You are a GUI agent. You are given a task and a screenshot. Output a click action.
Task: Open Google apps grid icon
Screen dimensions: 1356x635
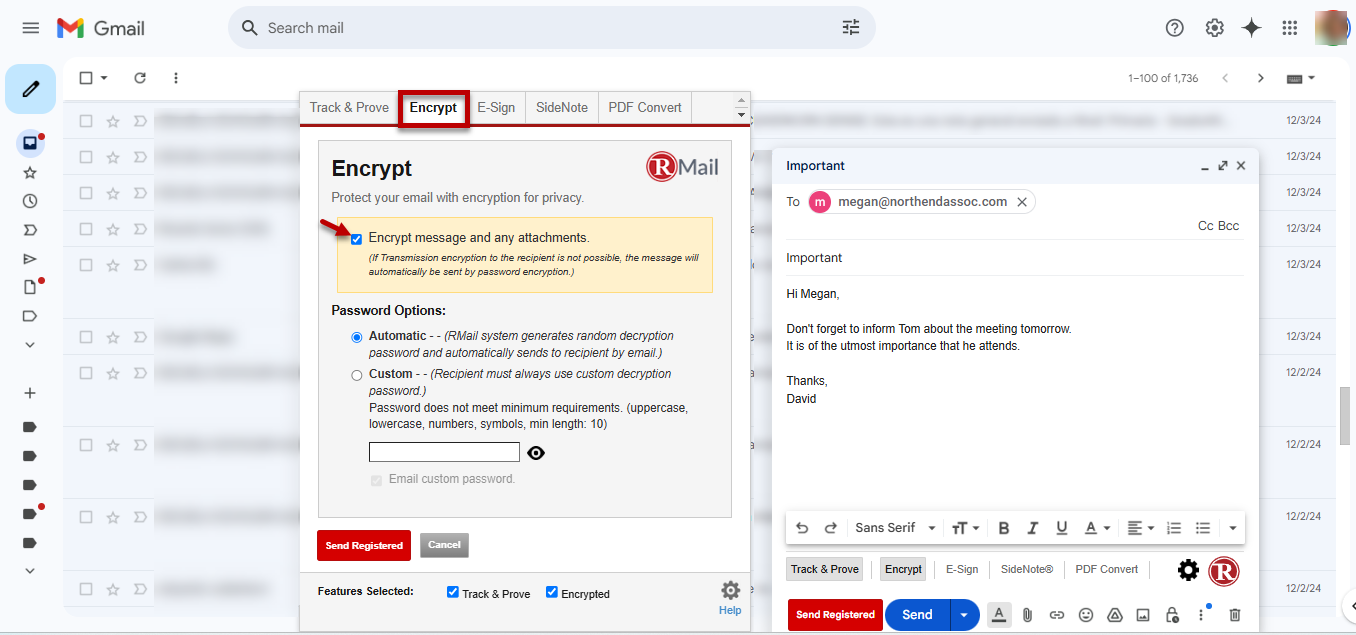point(1290,28)
